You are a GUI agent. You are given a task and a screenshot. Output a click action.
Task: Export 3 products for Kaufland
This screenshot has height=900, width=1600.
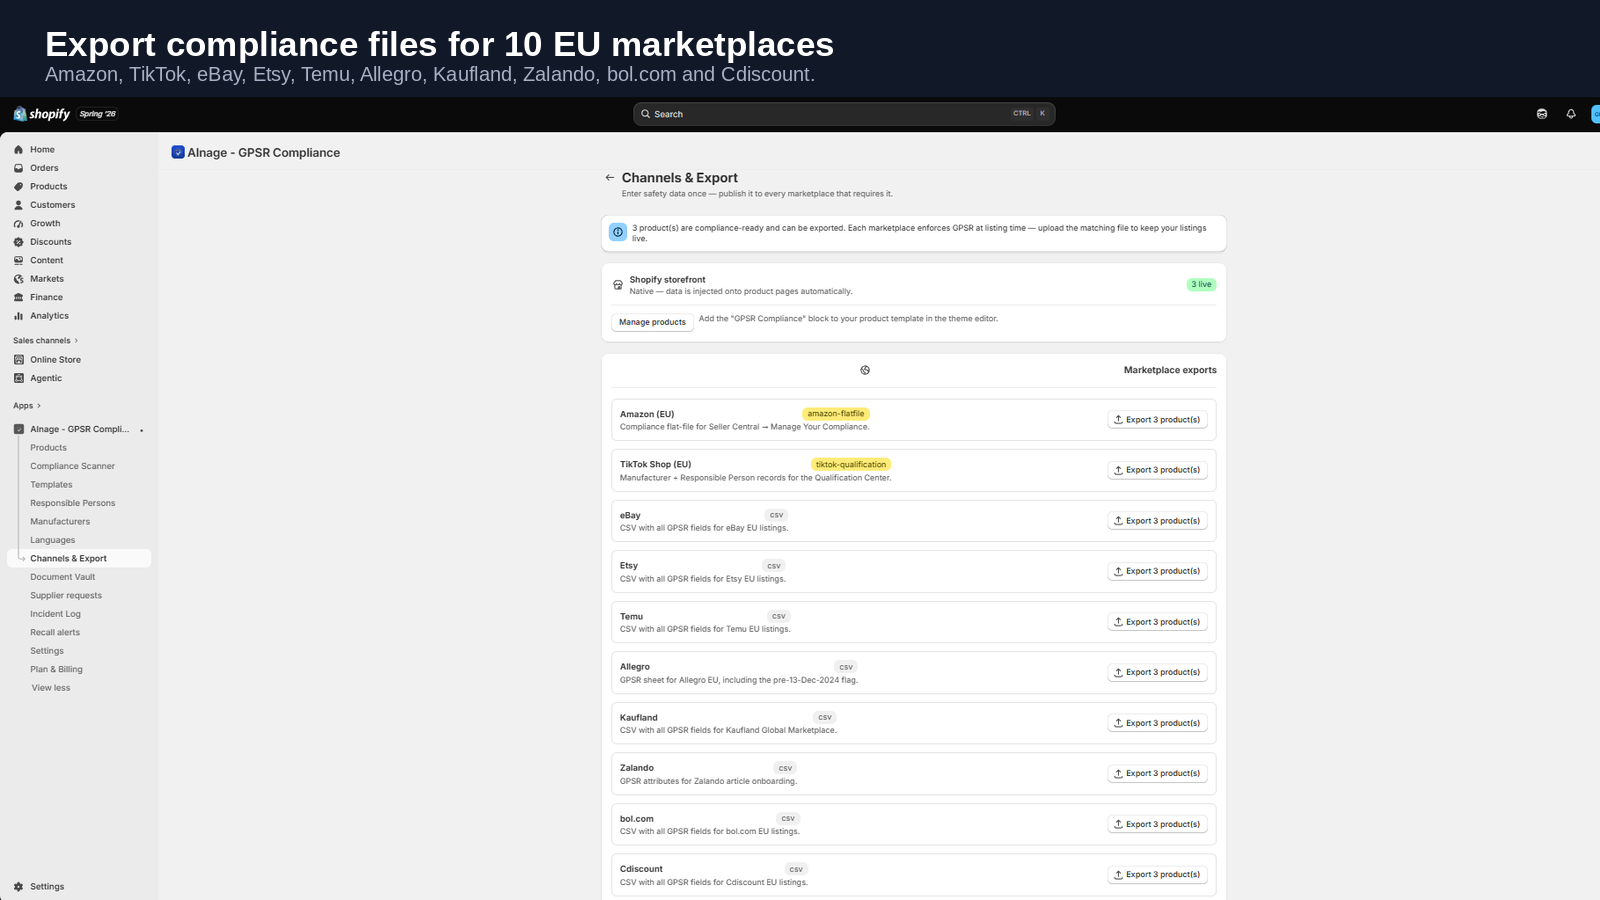click(x=1157, y=723)
